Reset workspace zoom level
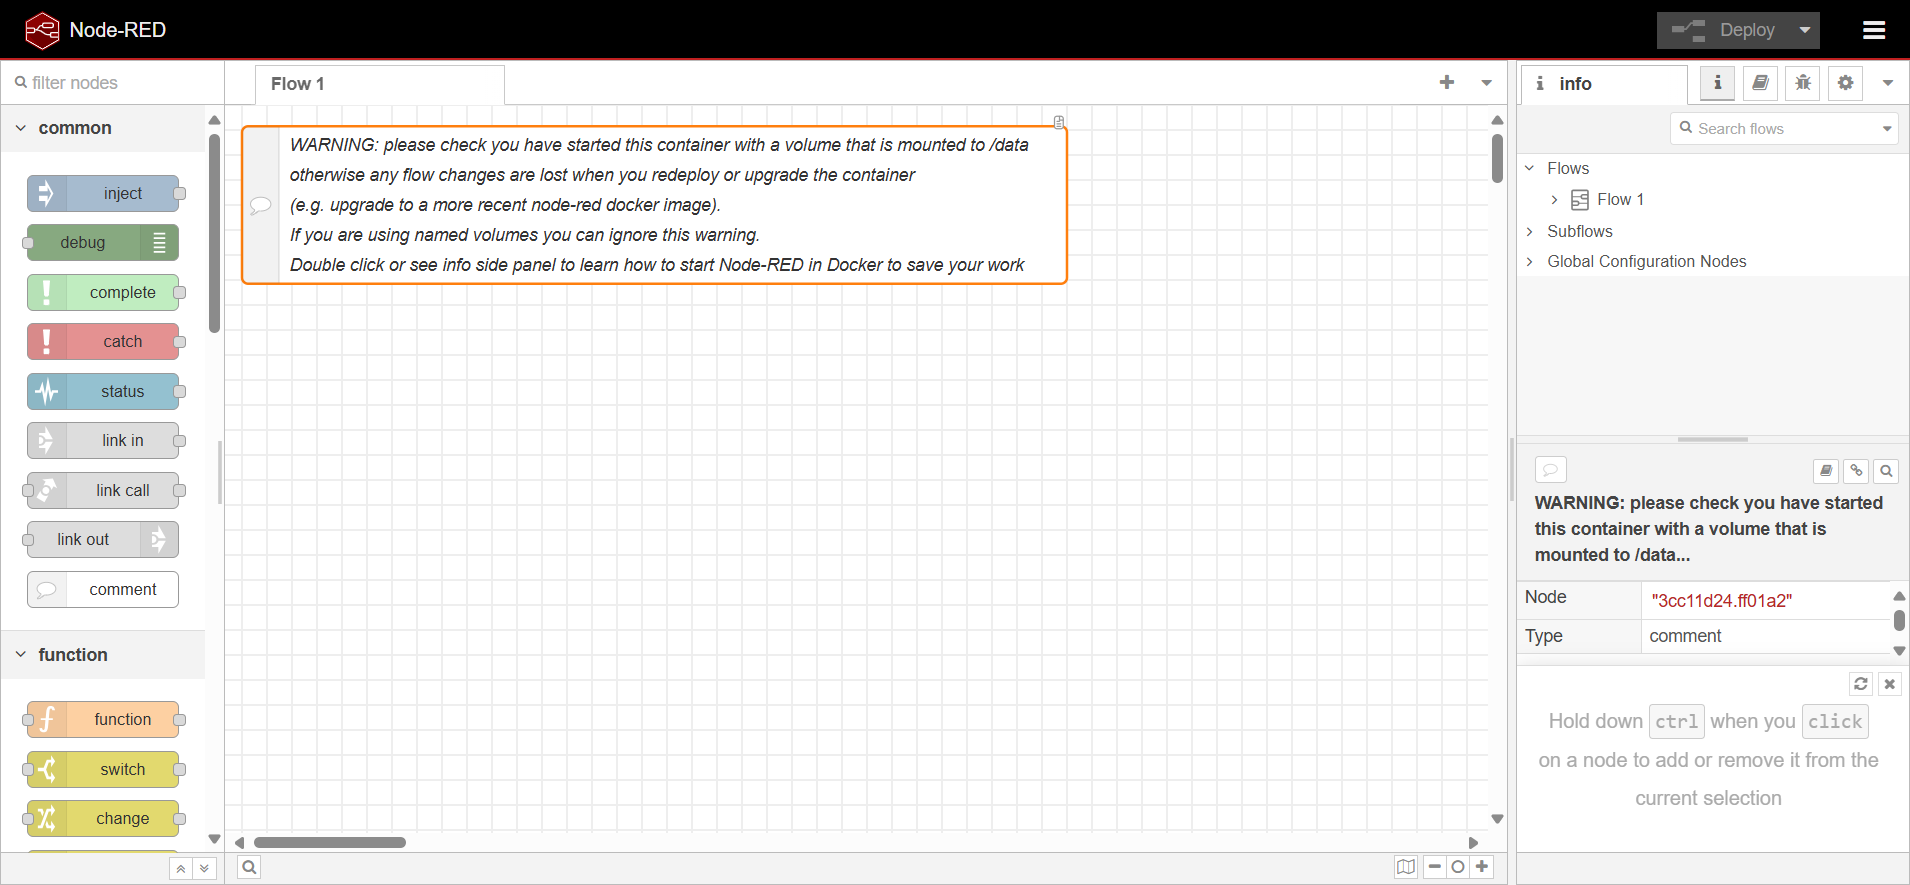Image resolution: width=1910 pixels, height=885 pixels. (x=1458, y=867)
